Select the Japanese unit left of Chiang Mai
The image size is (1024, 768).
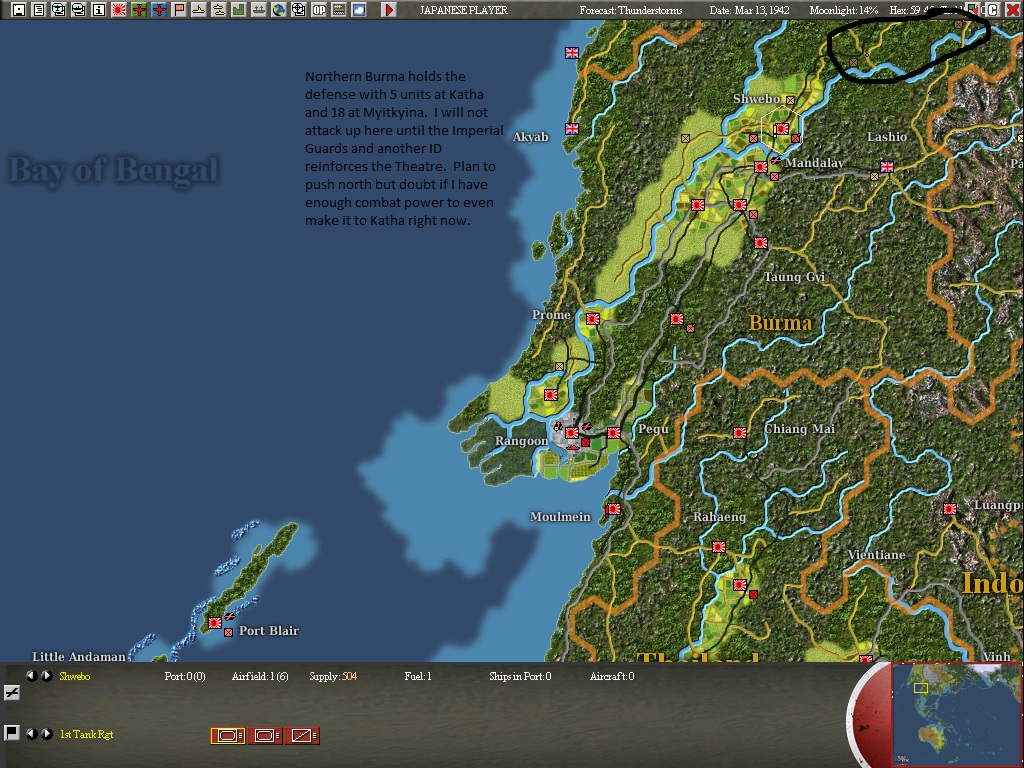739,433
